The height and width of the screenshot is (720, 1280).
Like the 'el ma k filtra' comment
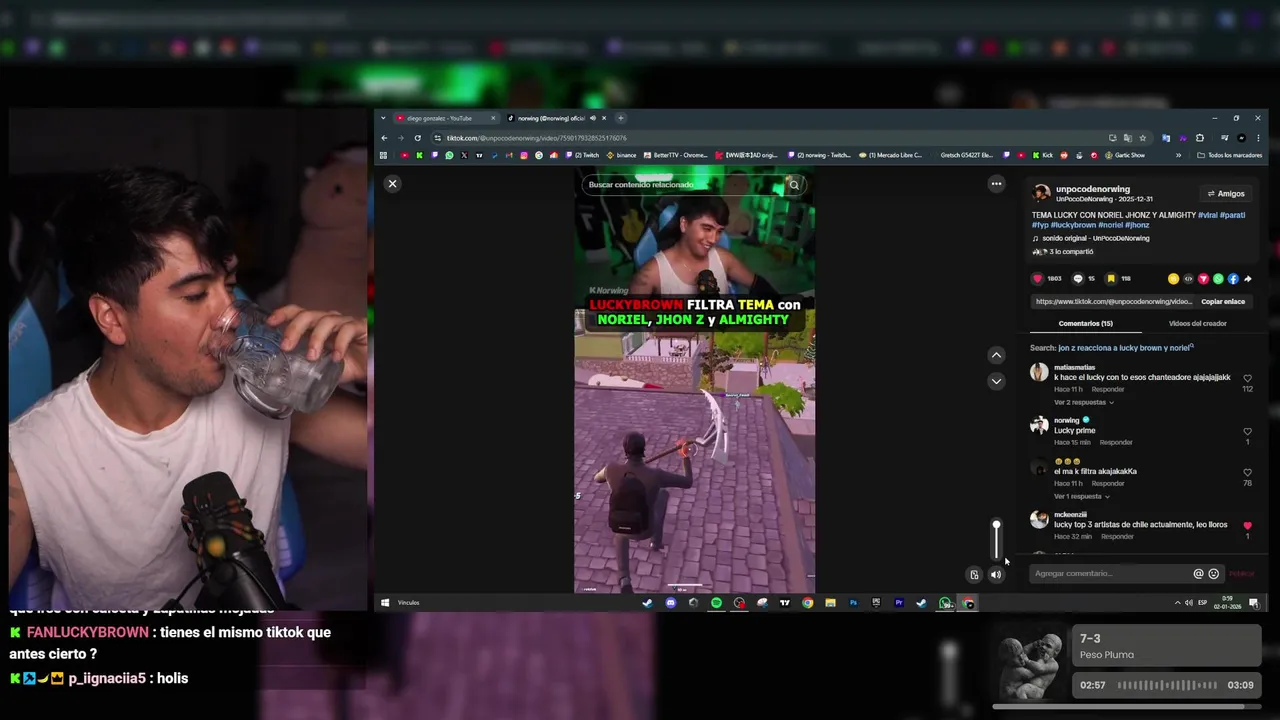(x=1247, y=473)
